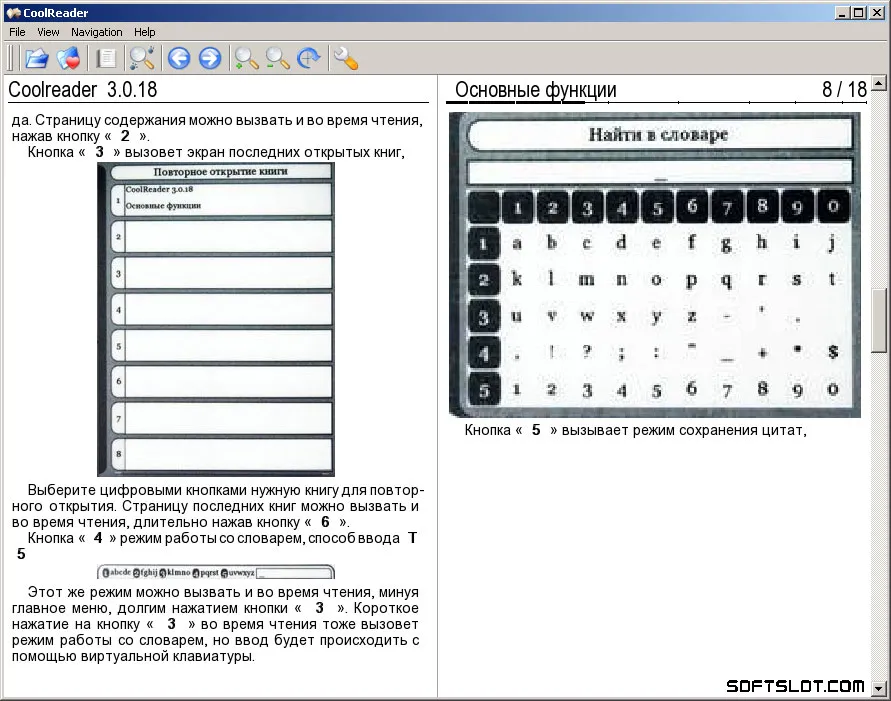Zoom out with the minus magnifier icon

277,59
